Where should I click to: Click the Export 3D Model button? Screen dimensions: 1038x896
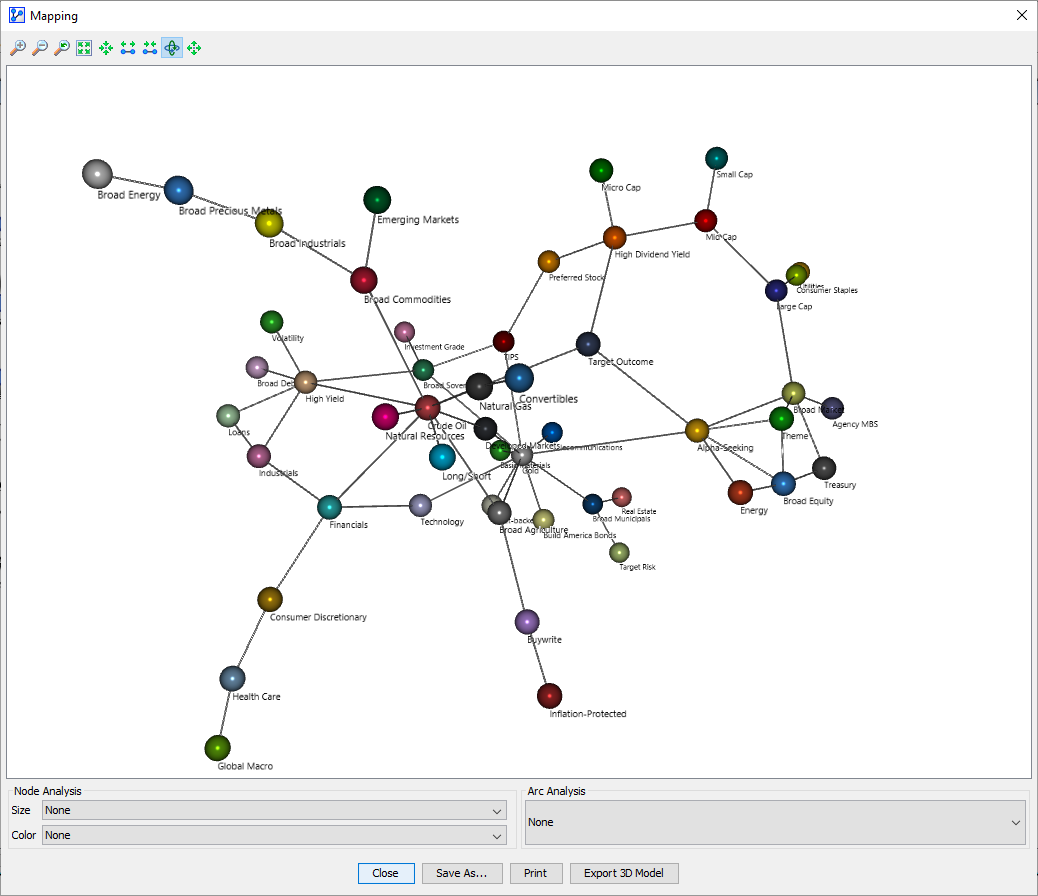coord(623,873)
